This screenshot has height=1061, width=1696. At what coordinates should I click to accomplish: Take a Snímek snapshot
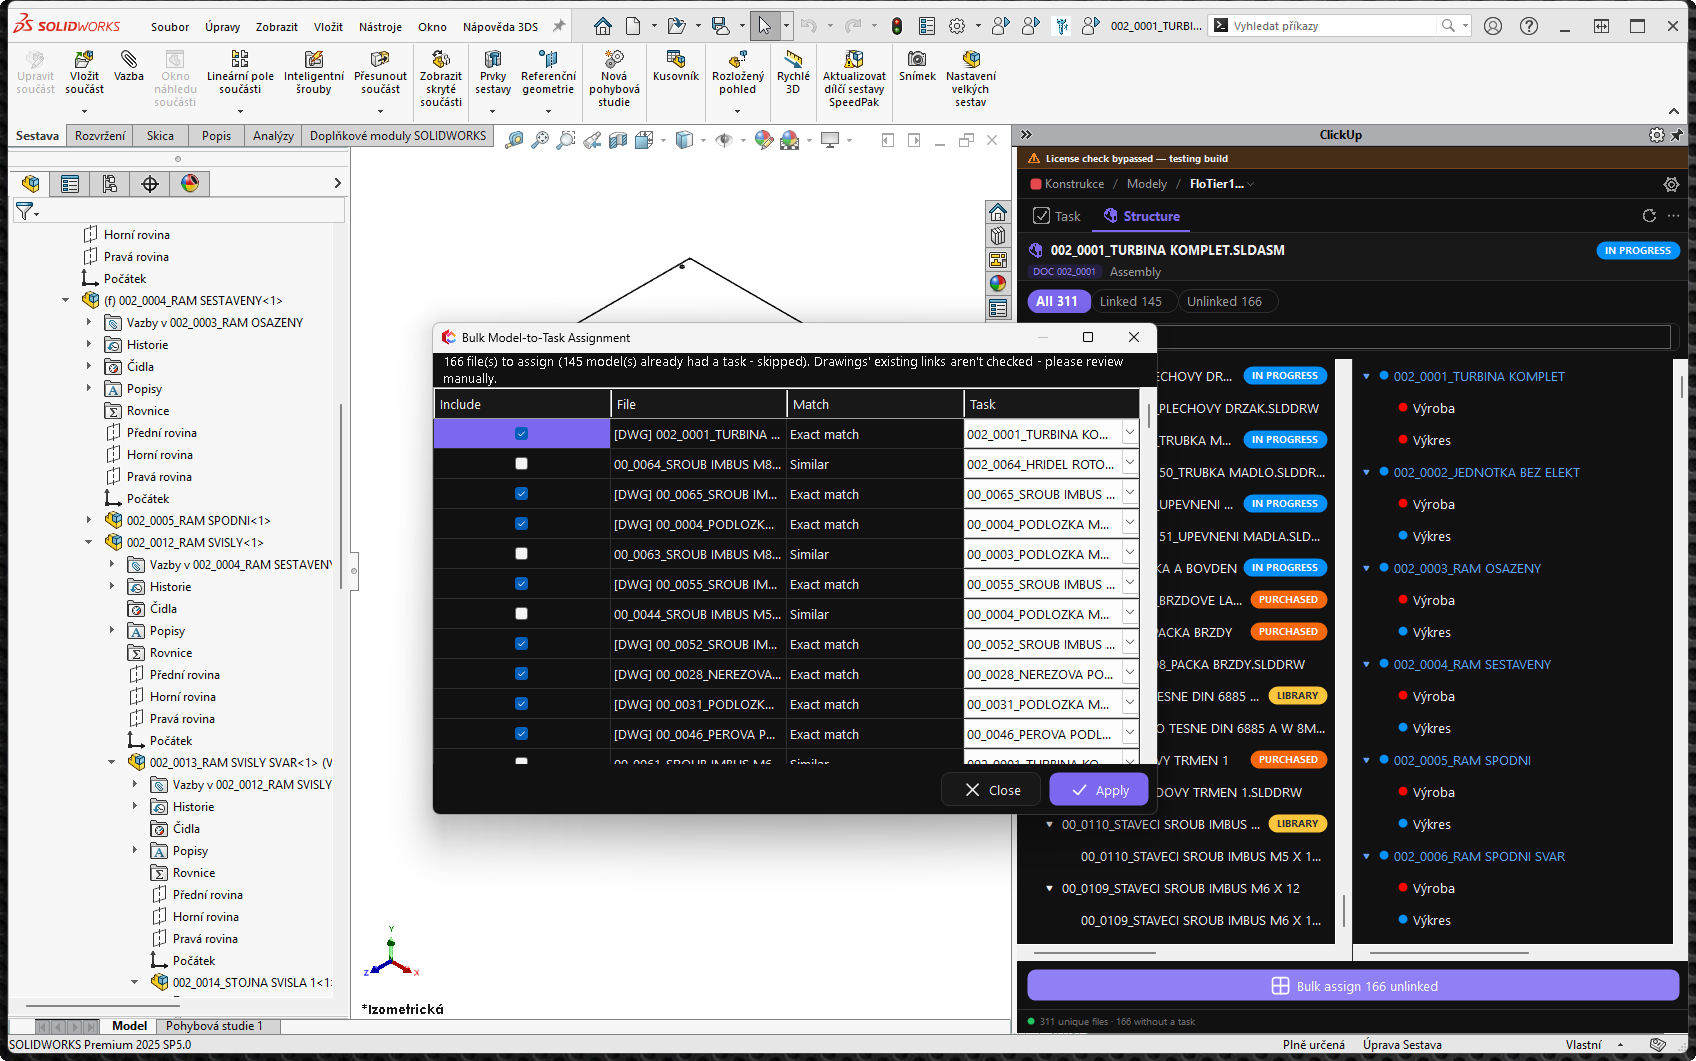[917, 67]
